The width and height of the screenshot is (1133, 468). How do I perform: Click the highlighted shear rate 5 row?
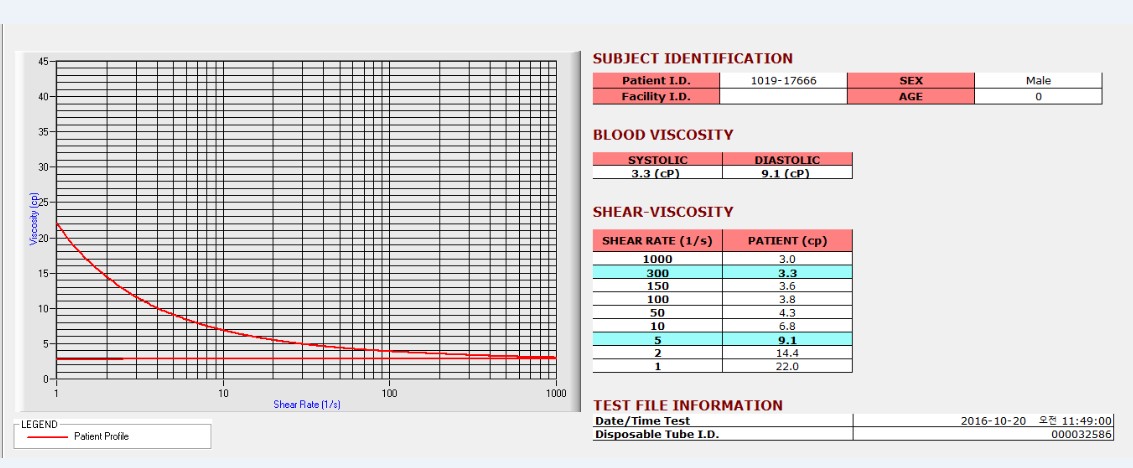723,339
